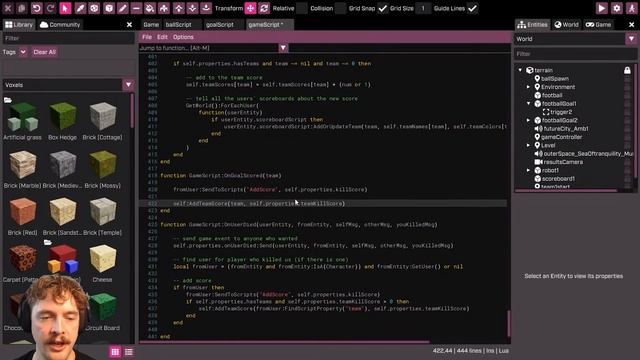Select the cube voxel shape tool
This screenshot has height=360, width=640.
point(109,8)
